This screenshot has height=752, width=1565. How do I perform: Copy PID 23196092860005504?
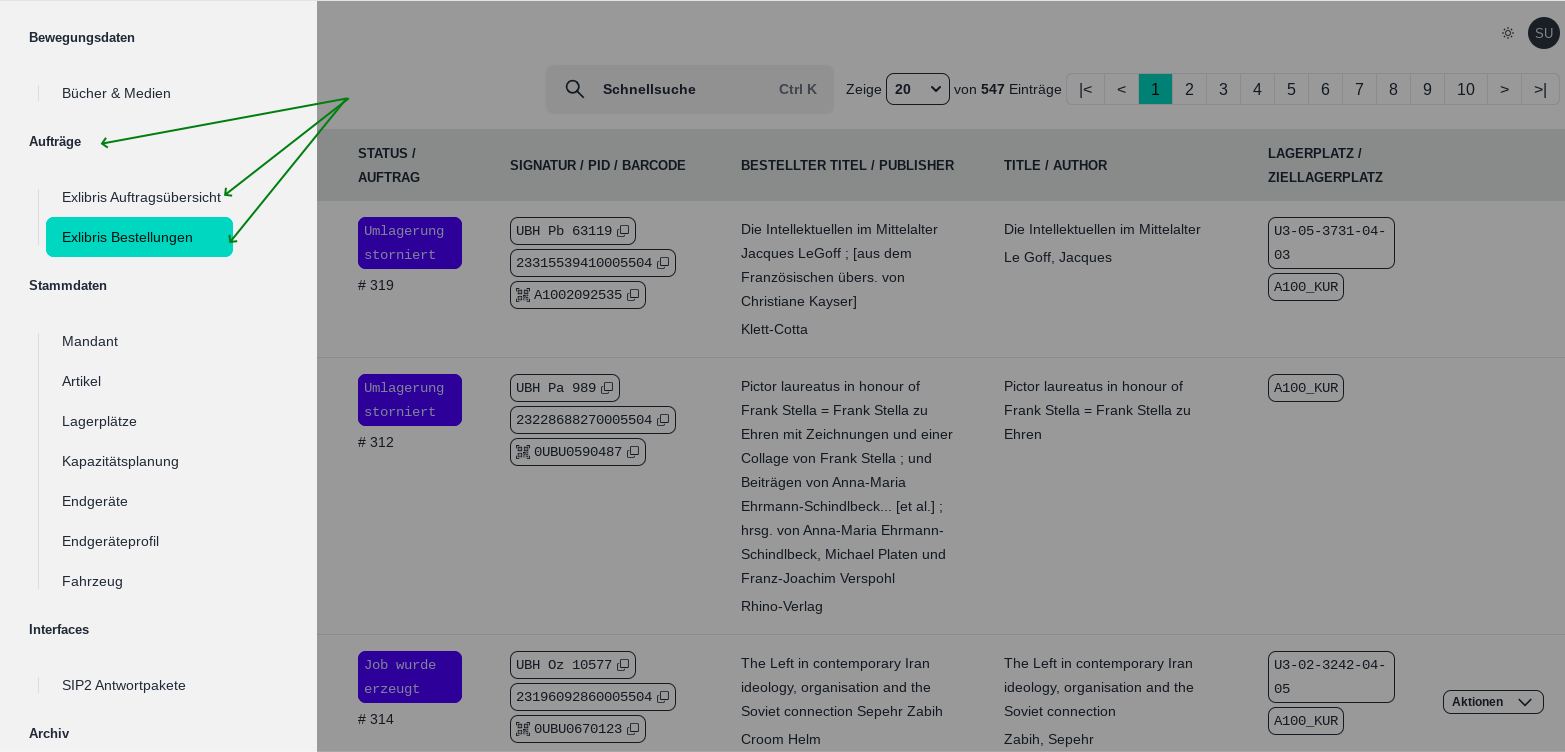[x=663, y=697]
